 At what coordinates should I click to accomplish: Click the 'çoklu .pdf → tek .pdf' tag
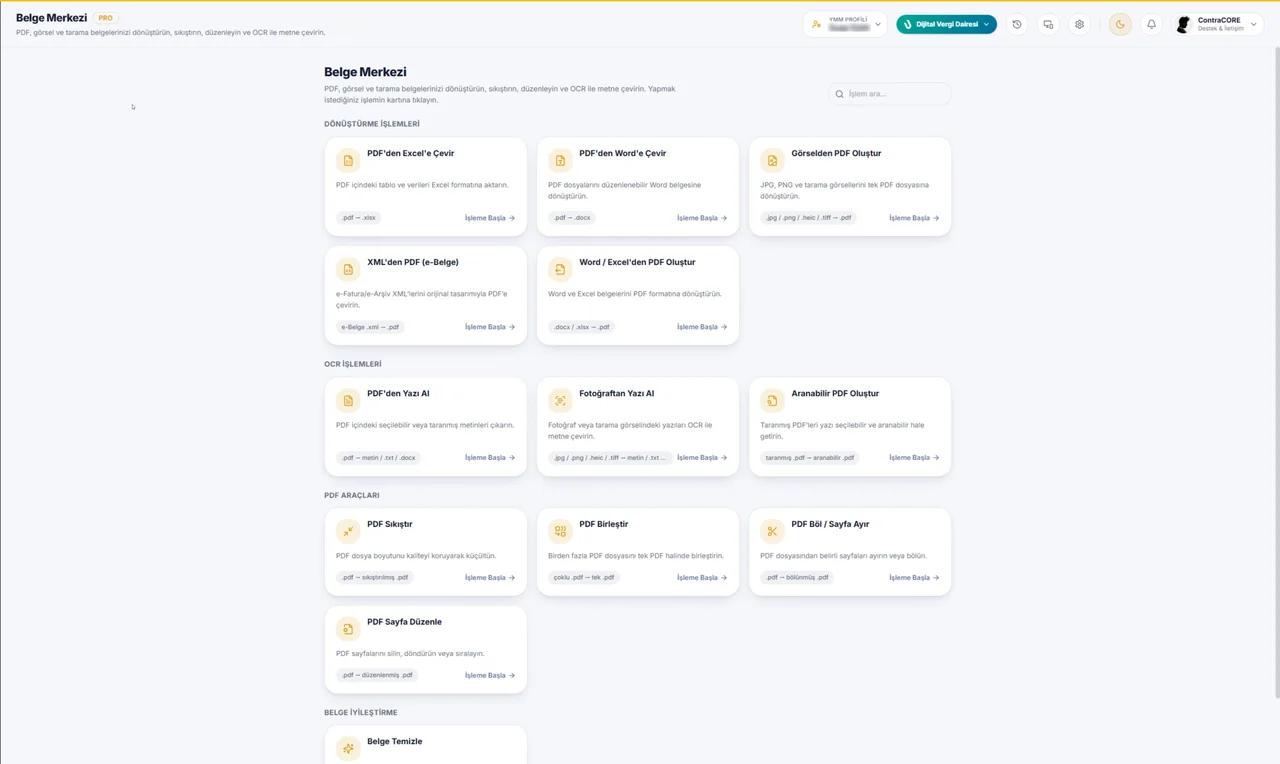pos(584,578)
